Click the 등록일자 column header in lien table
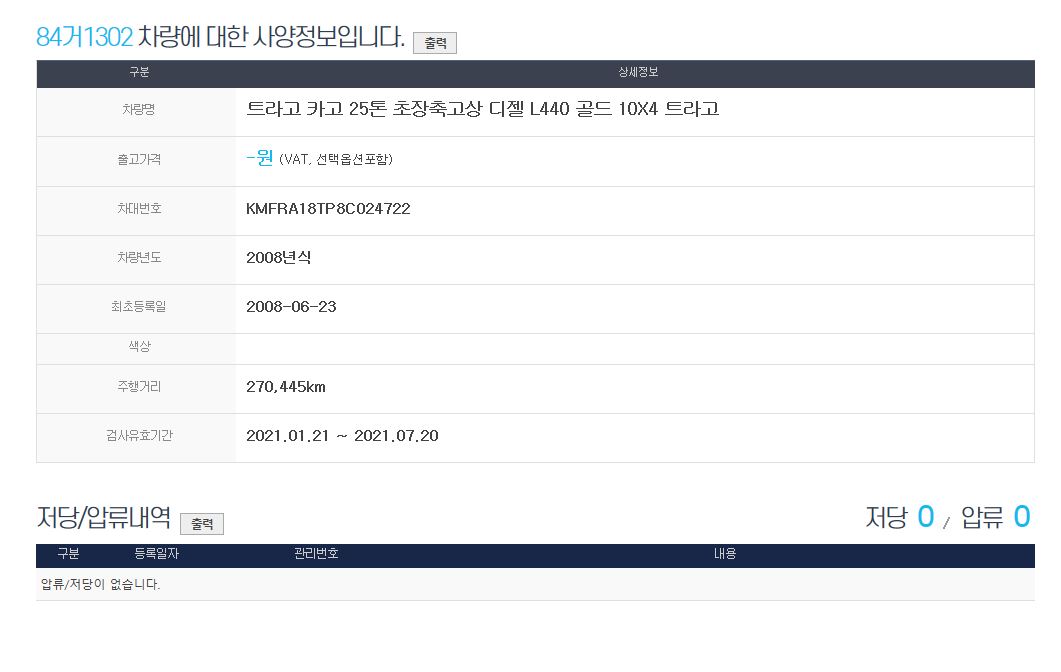 click(156, 554)
